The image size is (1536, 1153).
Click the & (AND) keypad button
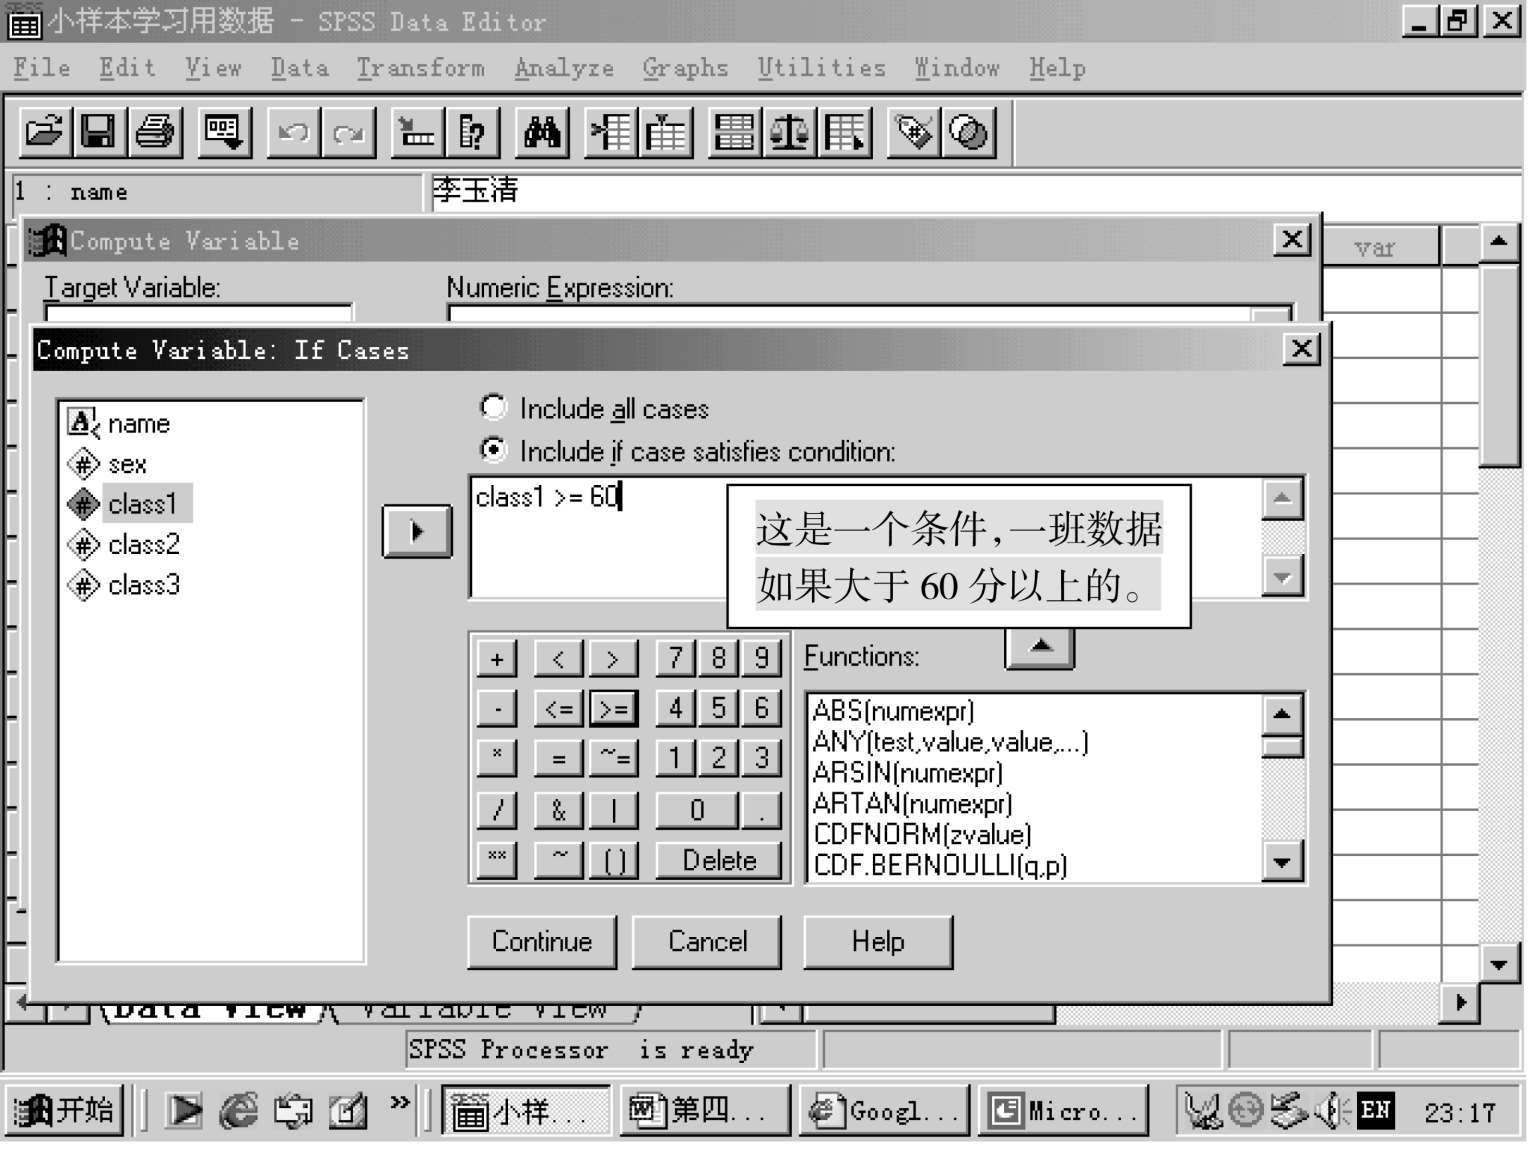(x=559, y=810)
